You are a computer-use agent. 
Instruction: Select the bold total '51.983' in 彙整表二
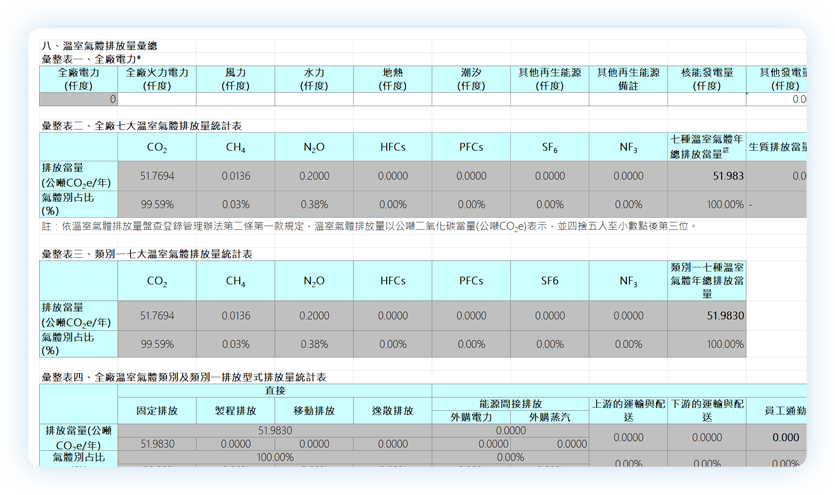point(707,176)
